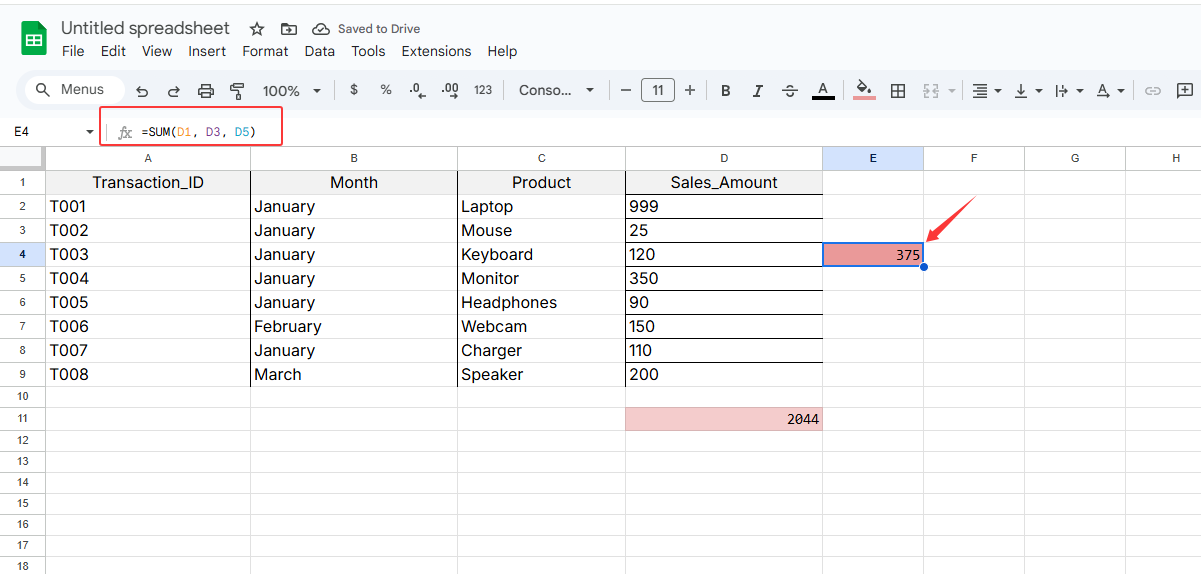Click the undo arrow icon
This screenshot has width=1201, height=574.
142,91
